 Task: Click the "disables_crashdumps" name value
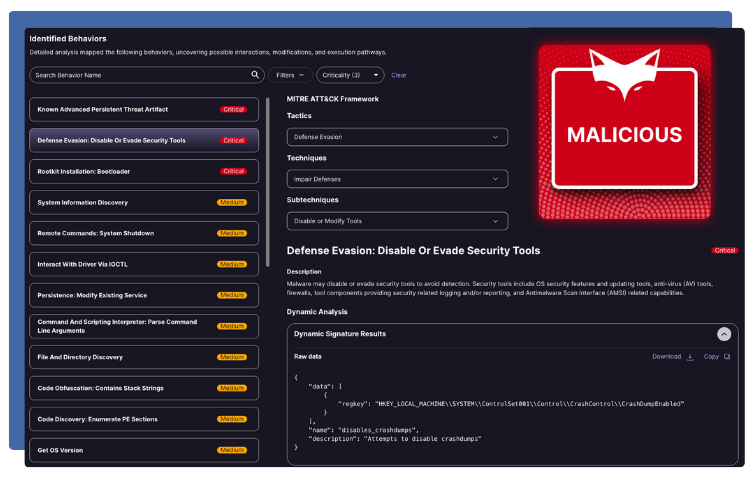click(378, 430)
